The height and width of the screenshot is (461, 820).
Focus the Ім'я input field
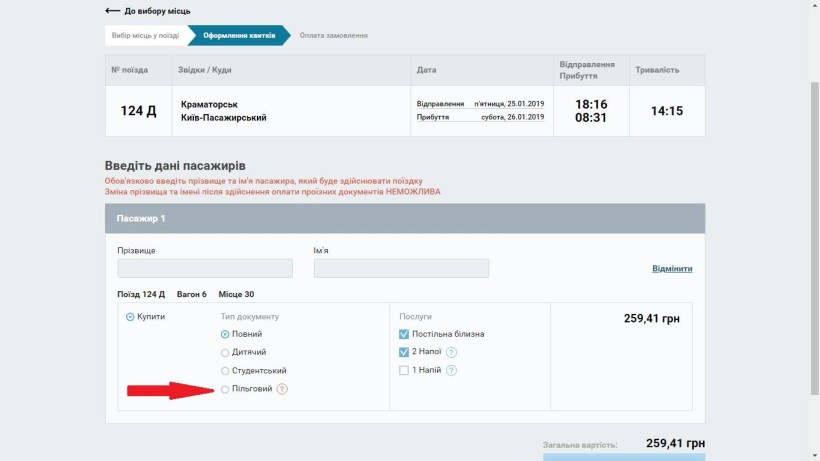coord(401,268)
